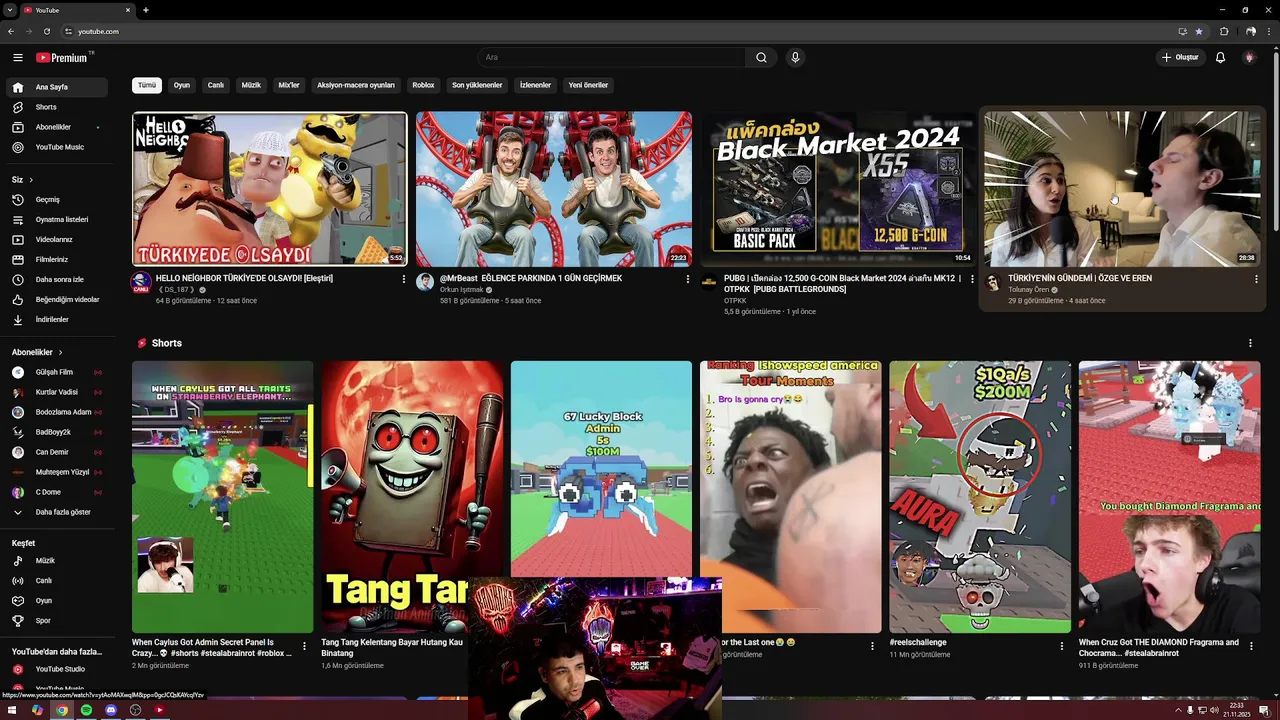Select the Mix'ler filter chip
Image resolution: width=1280 pixels, height=720 pixels.
coord(289,85)
